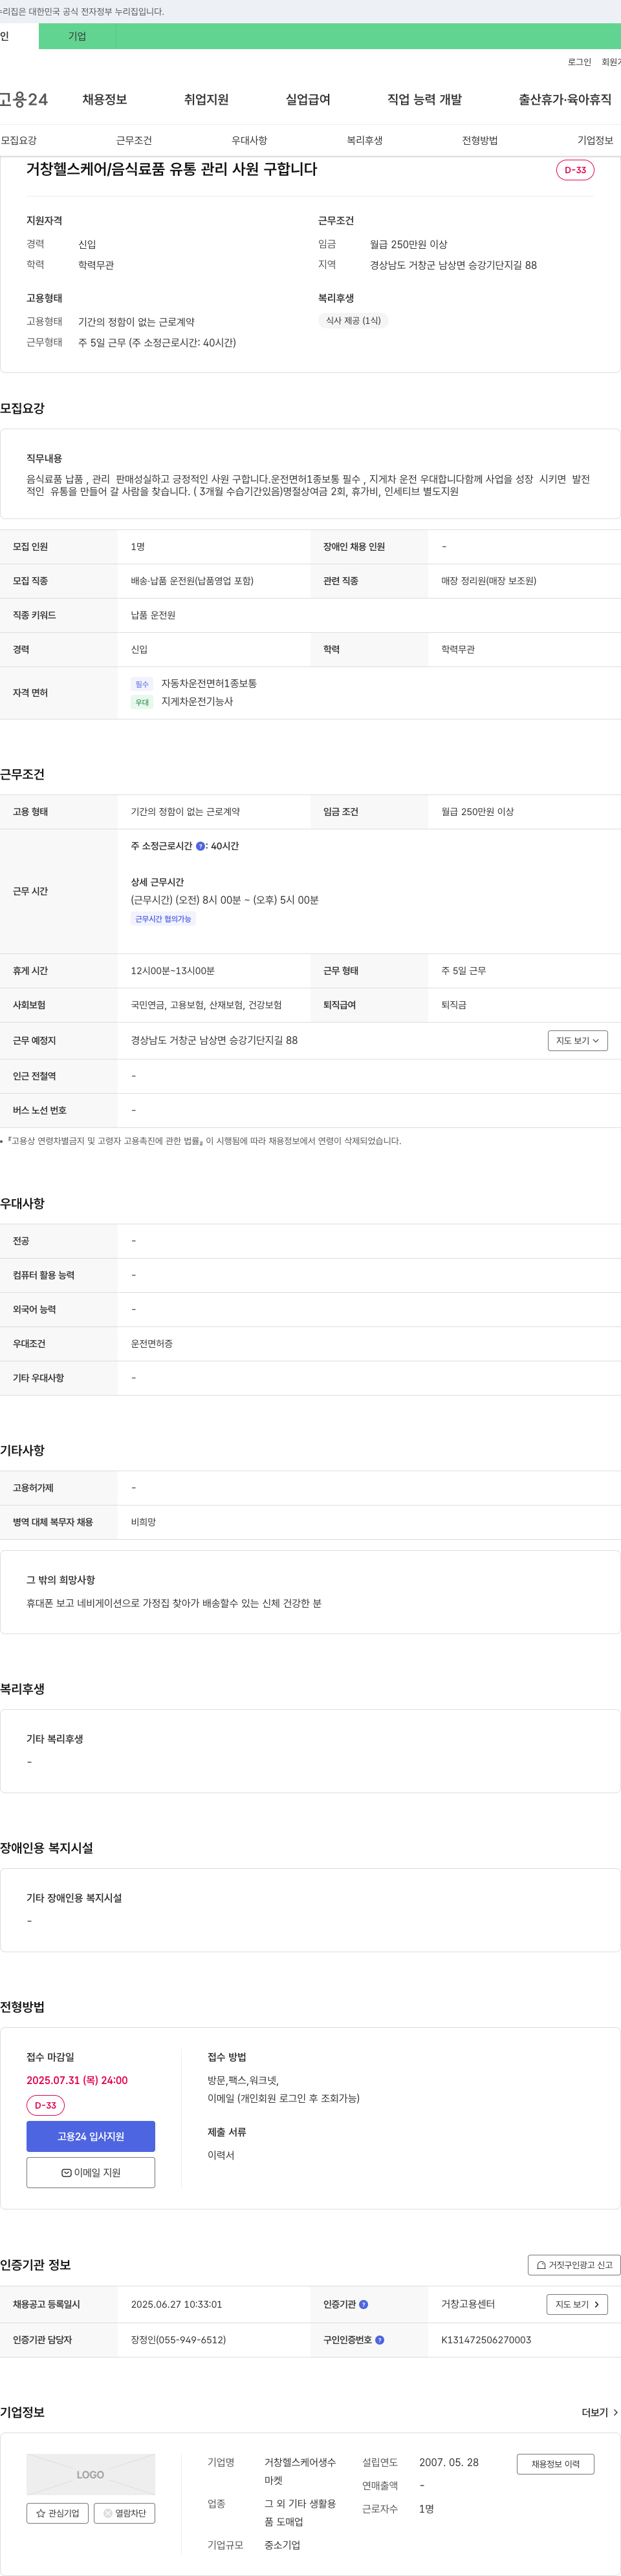621x2576 pixels.
Task: Jump to the 근무조건 section tab
Action: click(134, 140)
